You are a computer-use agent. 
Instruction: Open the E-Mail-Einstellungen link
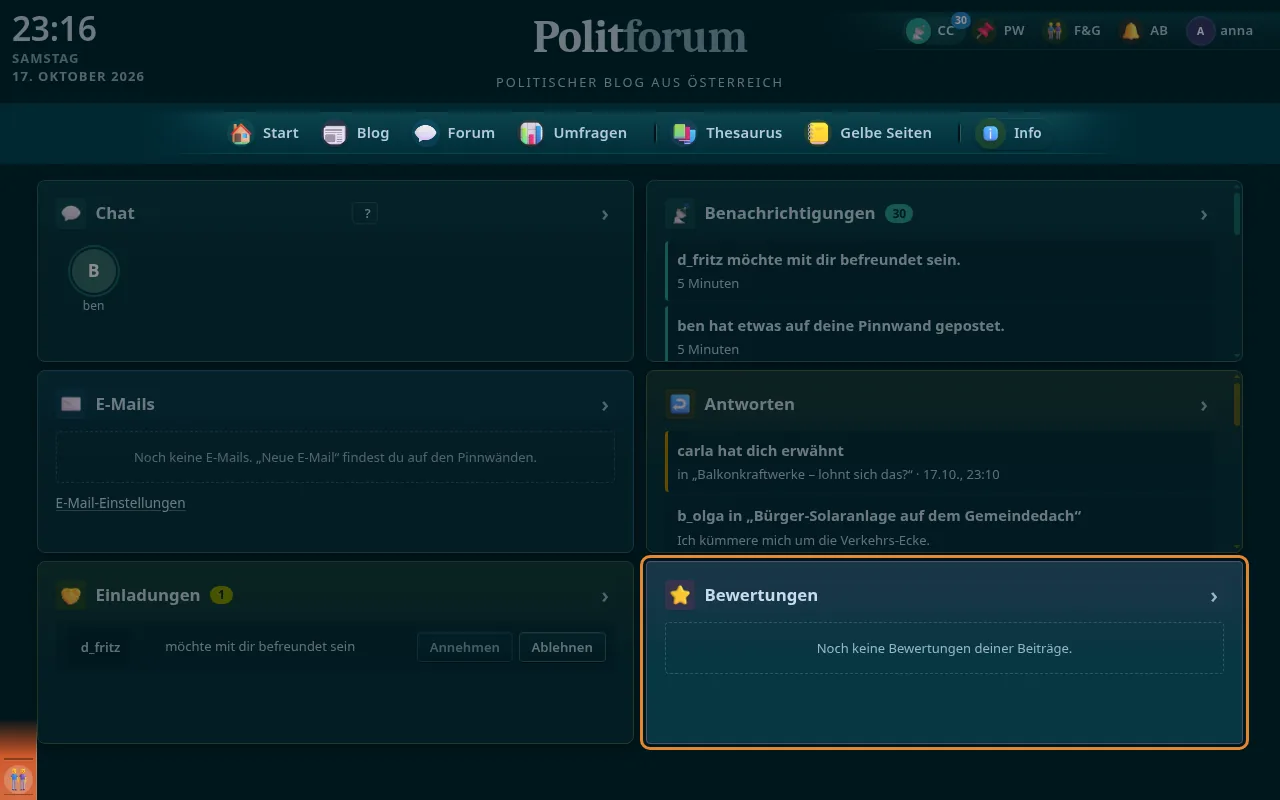[x=121, y=503]
